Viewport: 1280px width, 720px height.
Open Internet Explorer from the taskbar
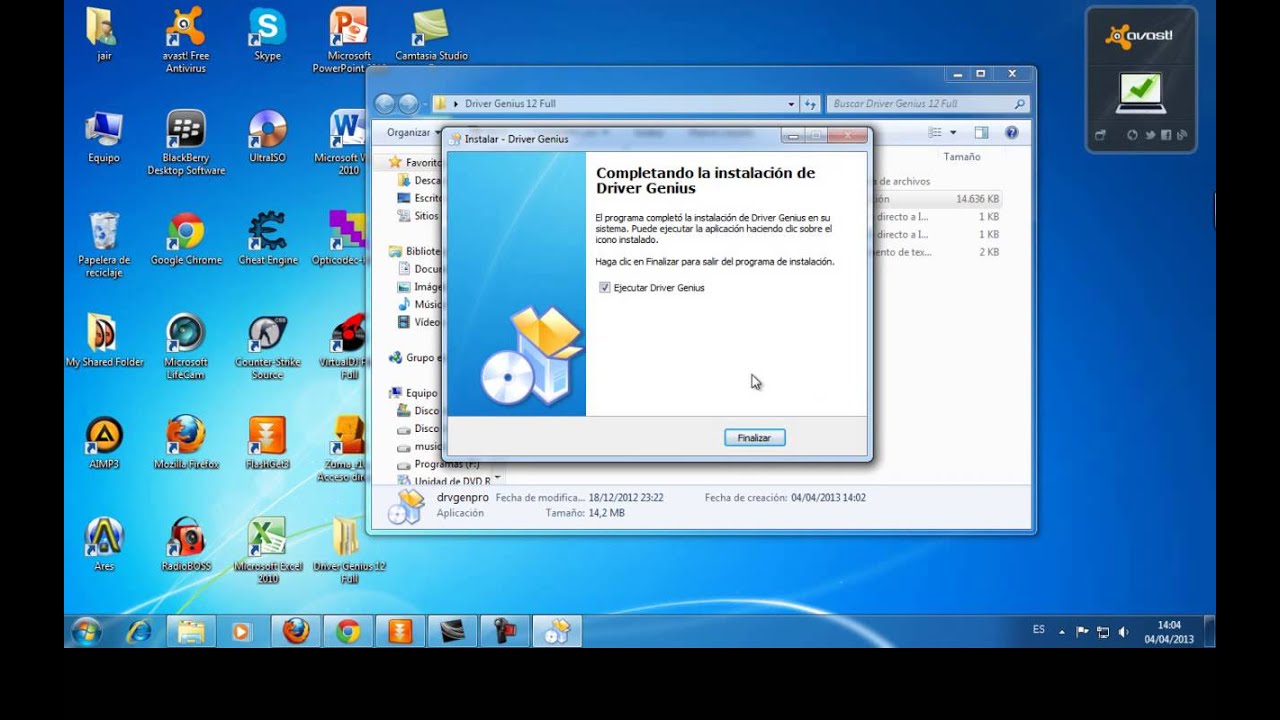pos(139,631)
